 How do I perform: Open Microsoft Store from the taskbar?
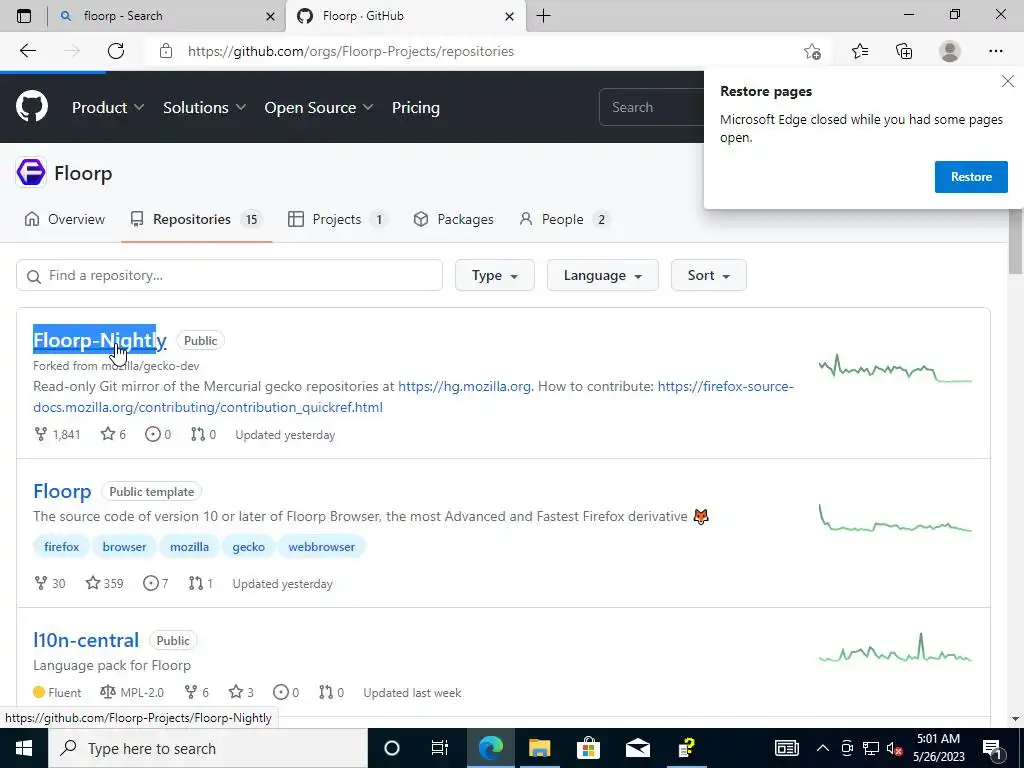588,748
